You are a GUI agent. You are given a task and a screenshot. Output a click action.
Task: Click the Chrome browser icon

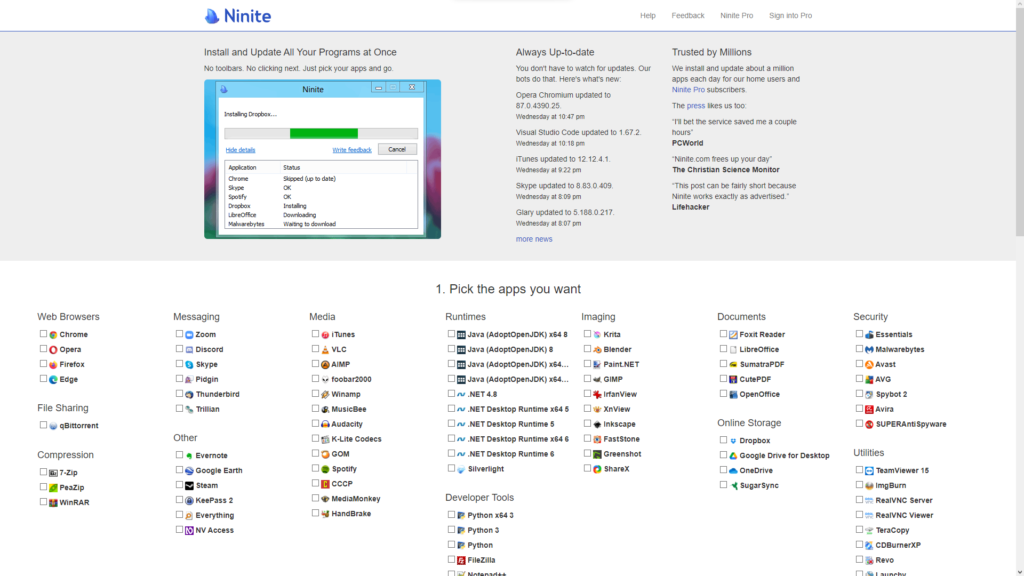click(x=53, y=335)
